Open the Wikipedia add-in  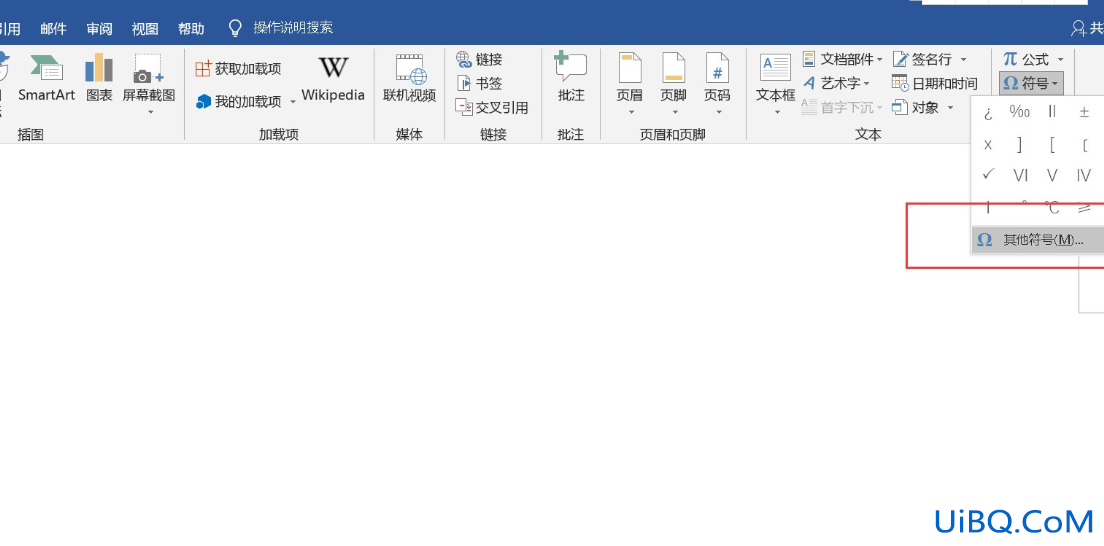tap(333, 79)
